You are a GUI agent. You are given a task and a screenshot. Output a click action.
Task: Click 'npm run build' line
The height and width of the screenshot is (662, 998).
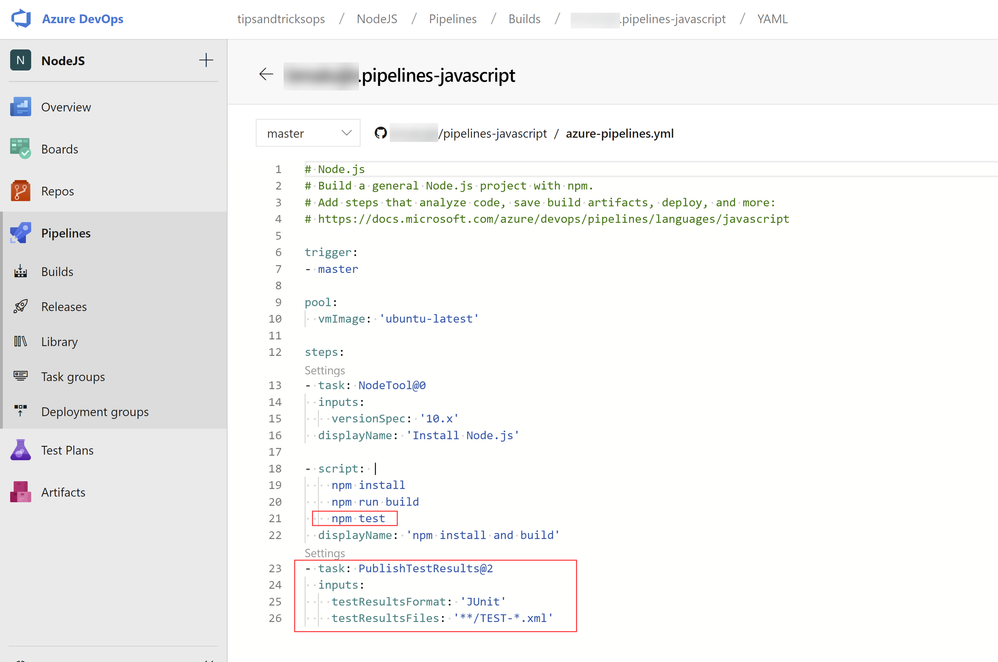(375, 502)
